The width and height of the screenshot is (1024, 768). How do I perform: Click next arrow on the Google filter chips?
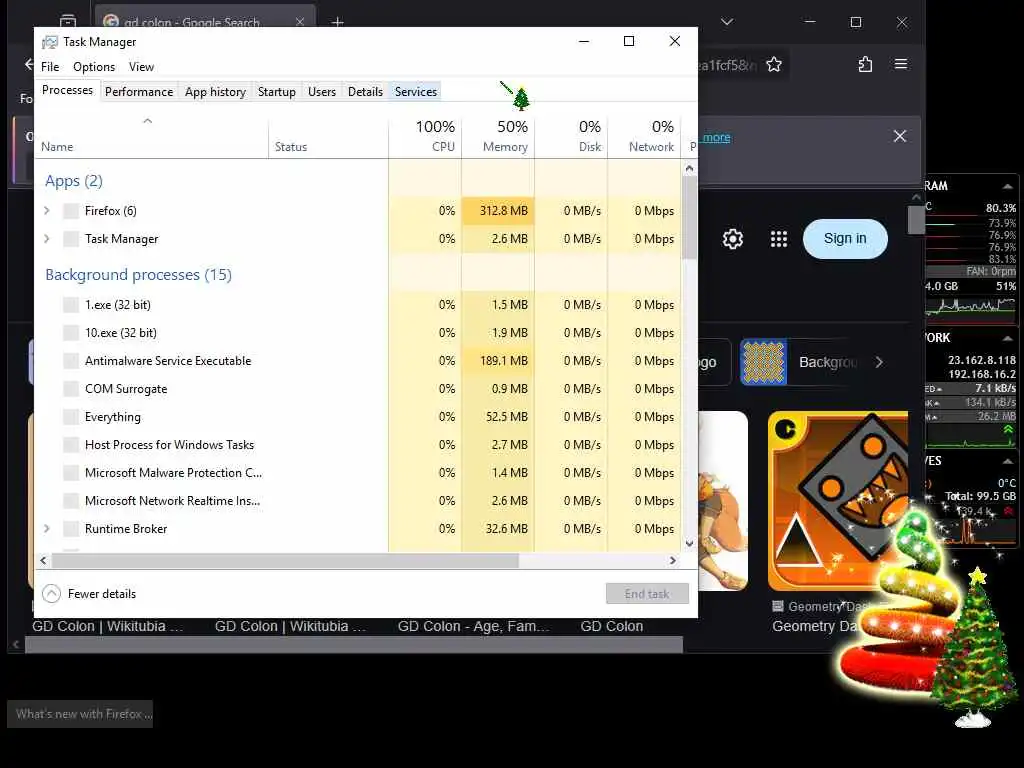[880, 362]
